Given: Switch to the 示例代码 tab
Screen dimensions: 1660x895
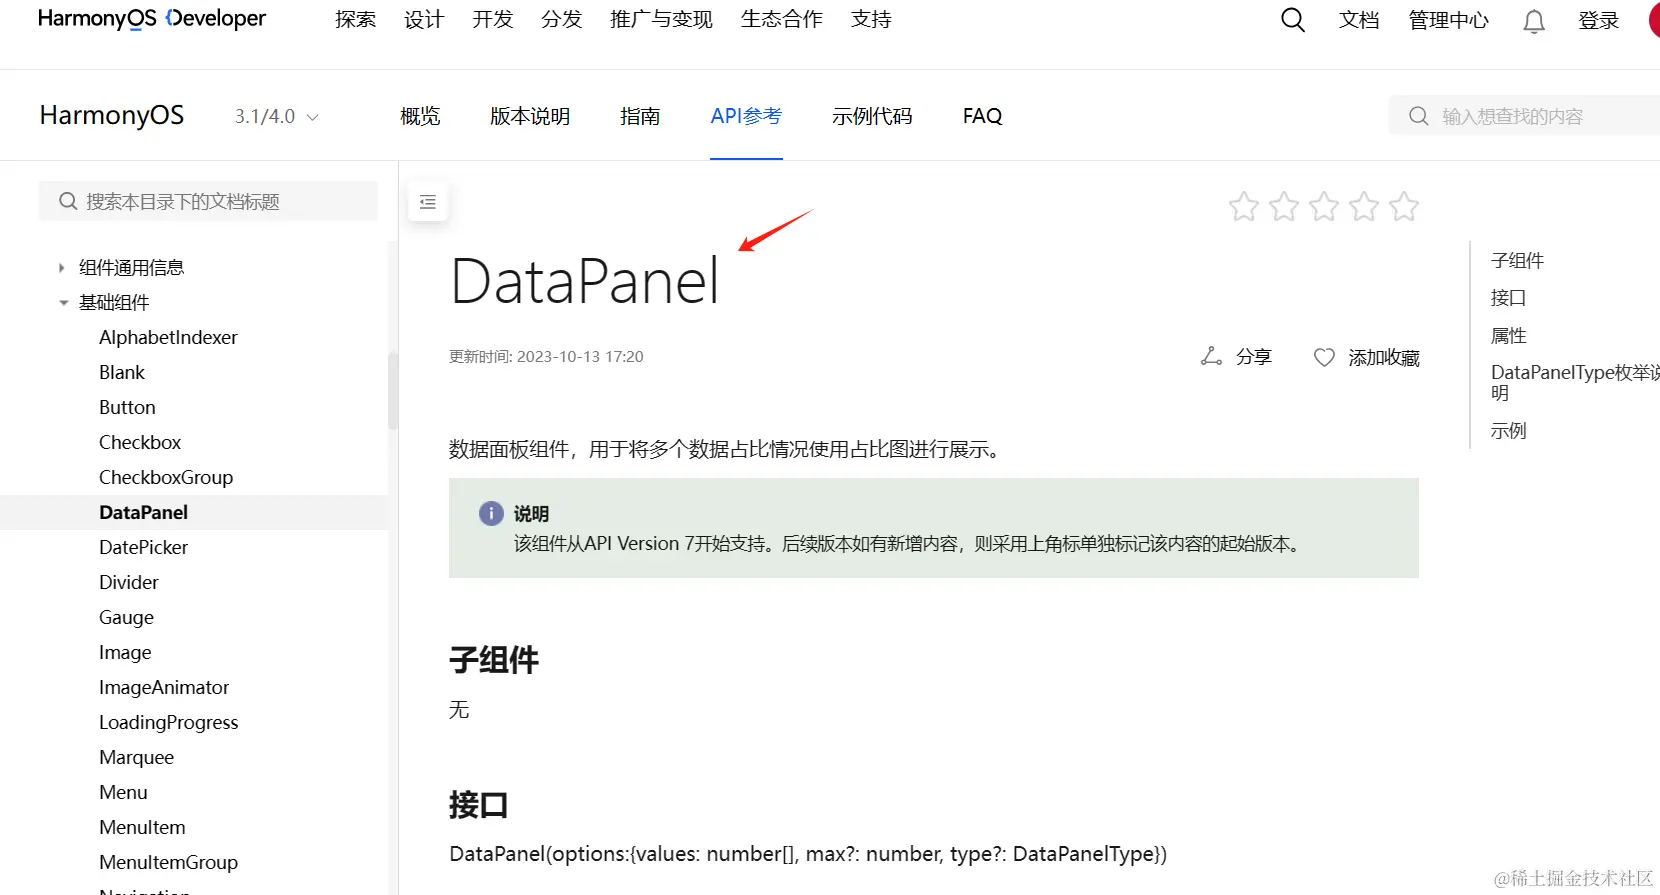Looking at the screenshot, I should click(872, 116).
